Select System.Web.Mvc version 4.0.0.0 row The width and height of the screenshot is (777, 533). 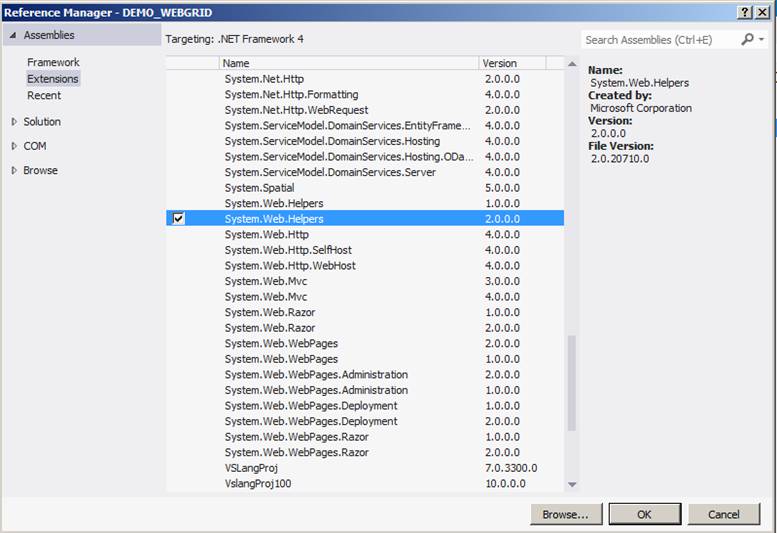(365, 297)
